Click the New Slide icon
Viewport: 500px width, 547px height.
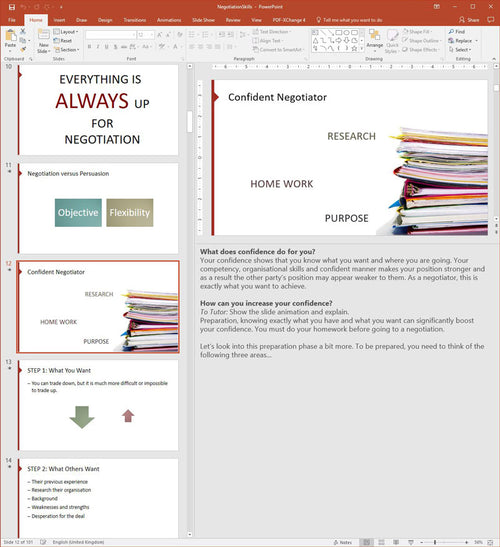[x=44, y=35]
